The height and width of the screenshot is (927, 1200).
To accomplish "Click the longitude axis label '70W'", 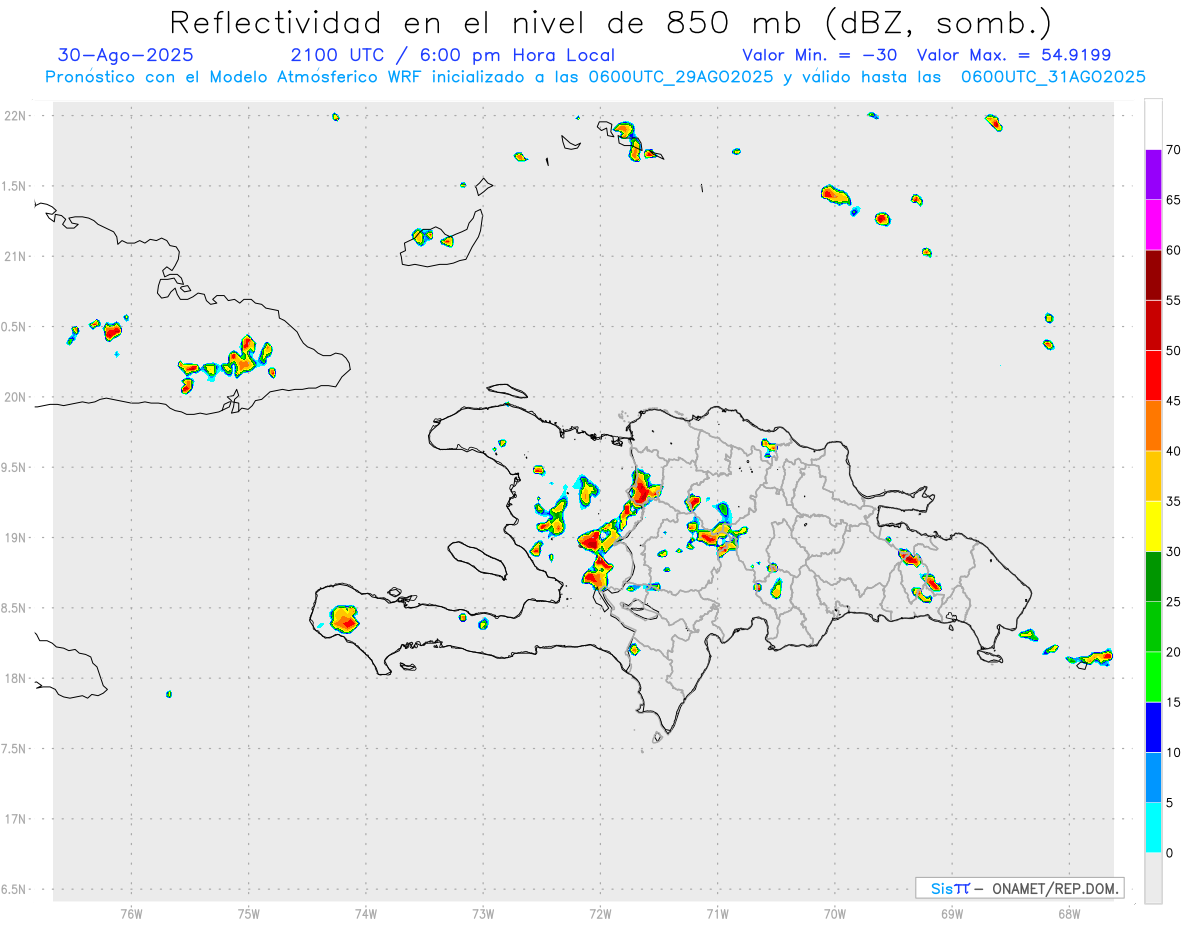I will (x=835, y=914).
